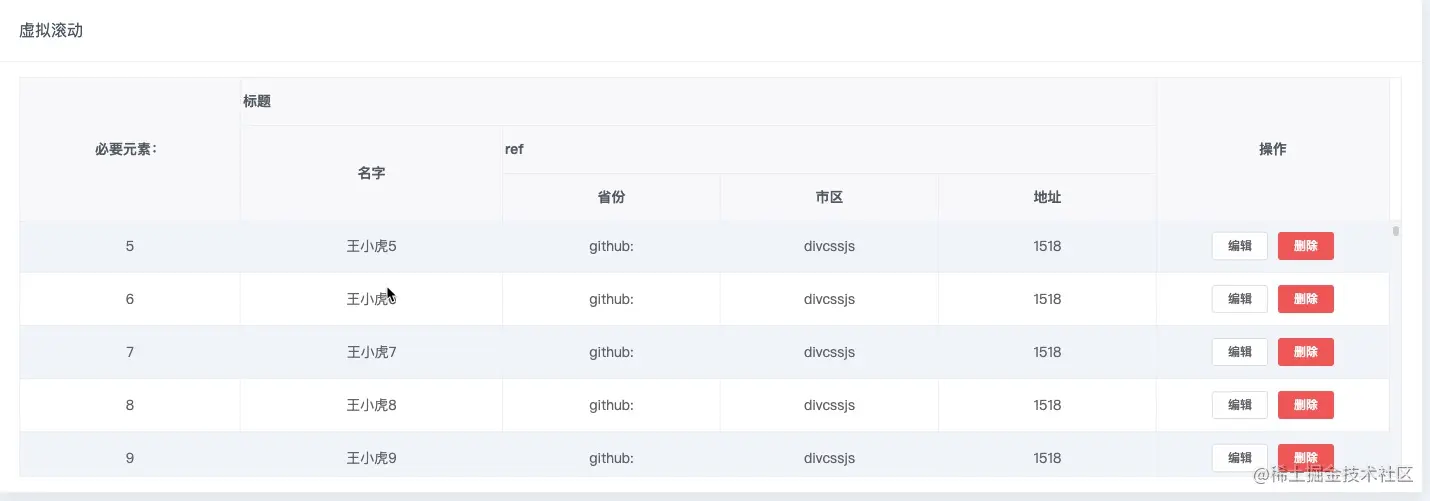The height and width of the screenshot is (501, 1430).
Task: Click the 市区 column header
Action: (830, 197)
